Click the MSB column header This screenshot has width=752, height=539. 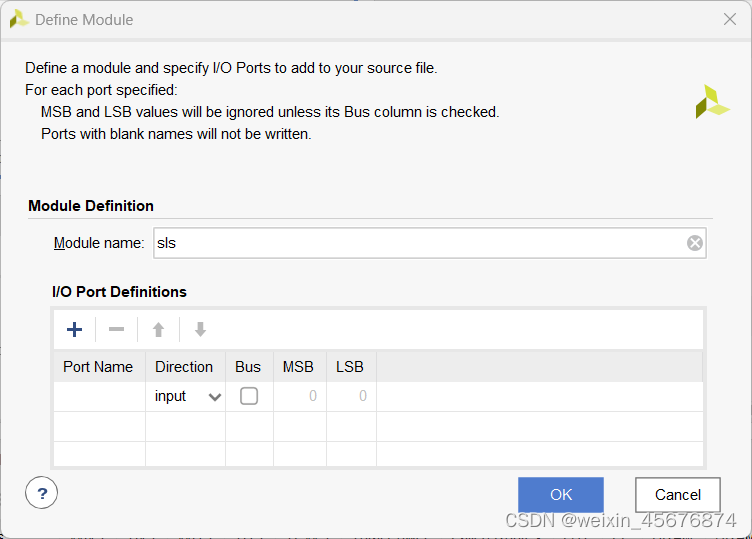click(300, 367)
